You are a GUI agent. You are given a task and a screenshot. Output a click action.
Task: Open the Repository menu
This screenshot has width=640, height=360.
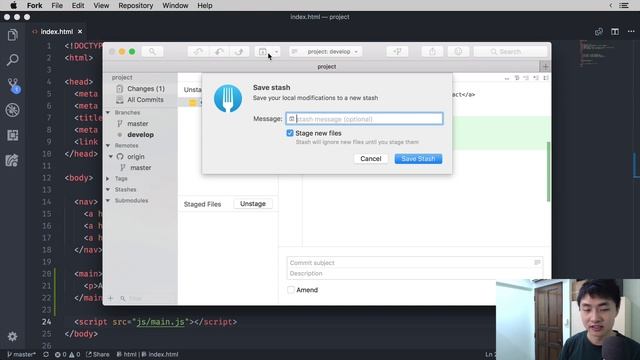point(136,5)
